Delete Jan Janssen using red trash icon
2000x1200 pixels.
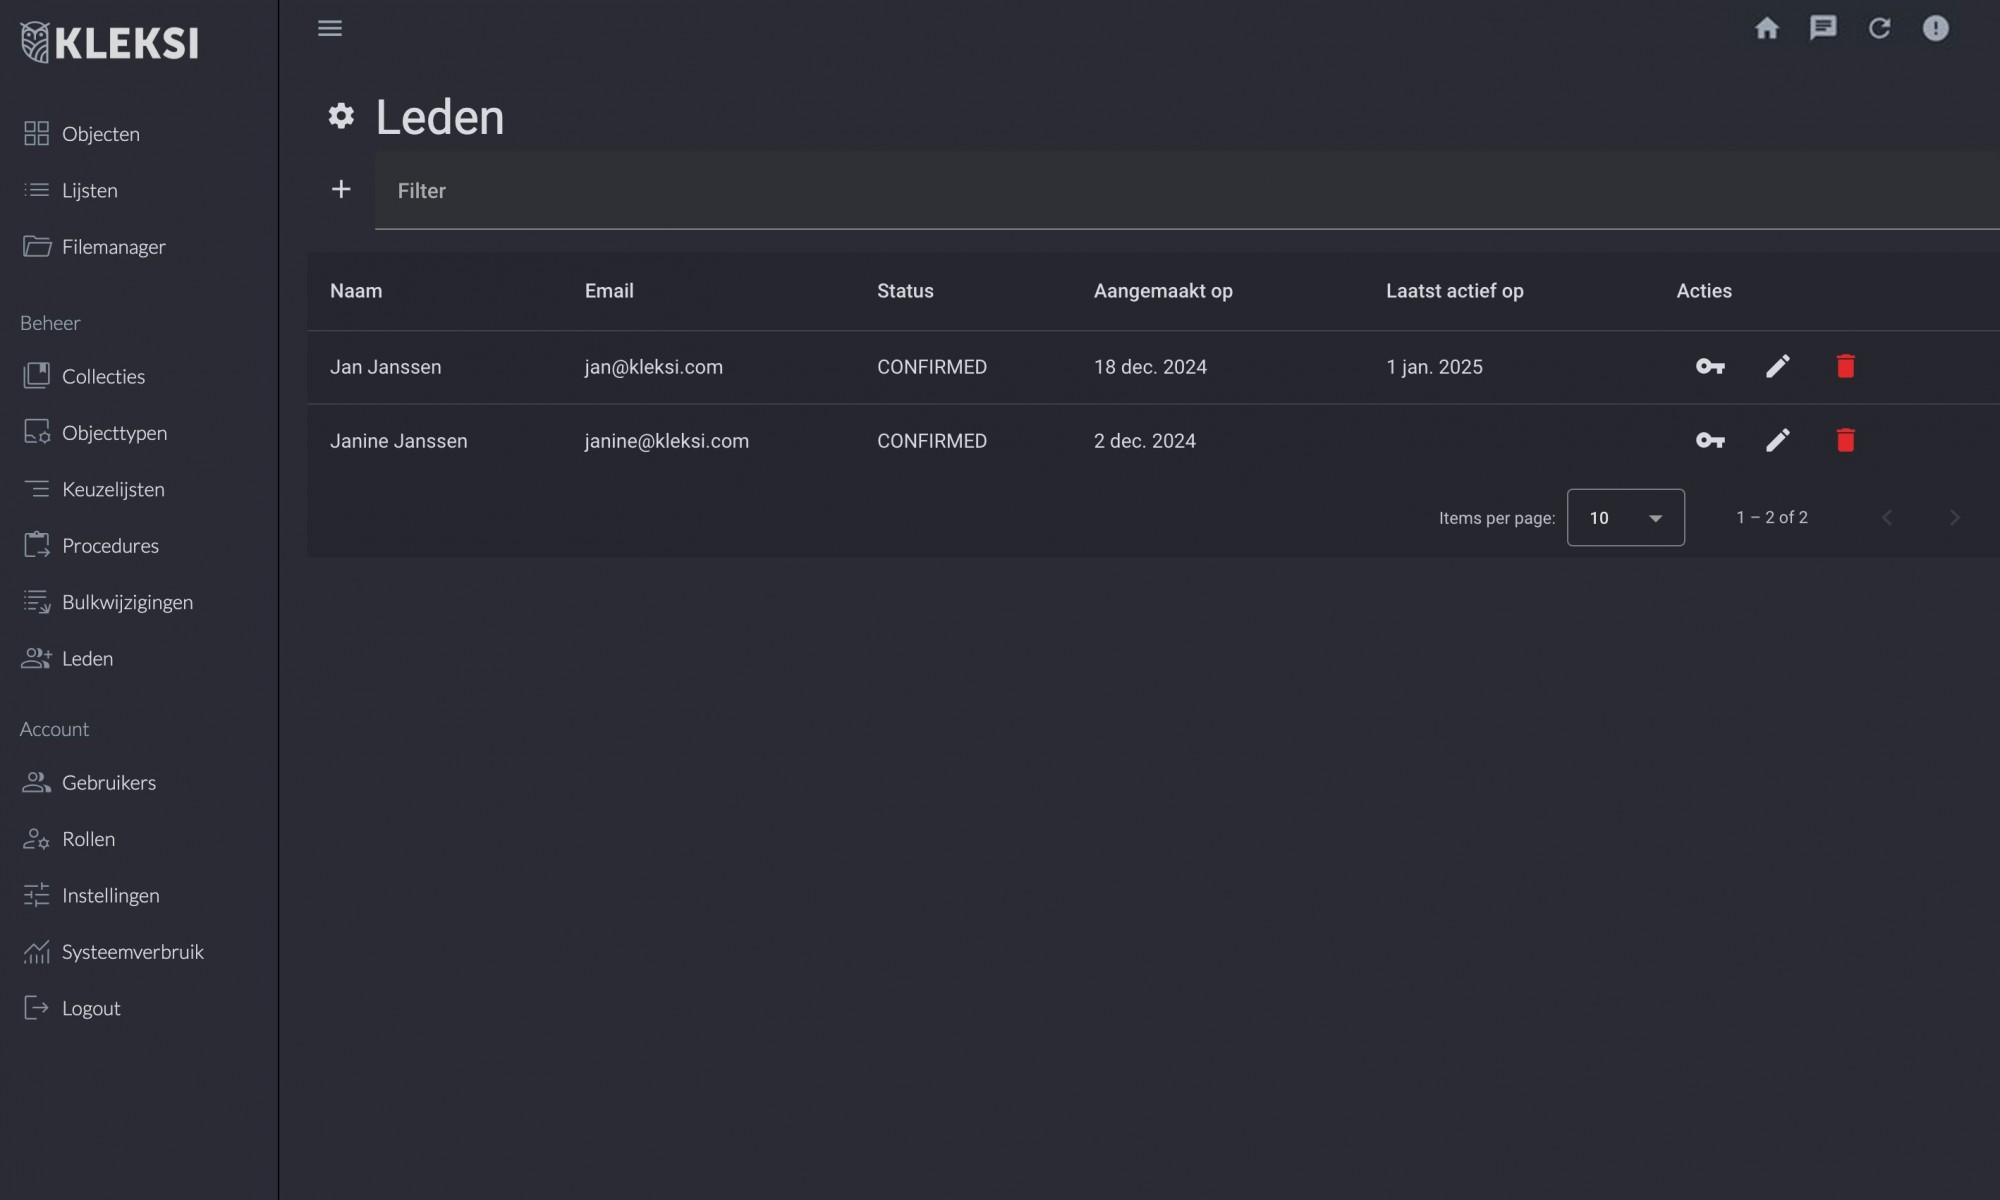pos(1845,367)
